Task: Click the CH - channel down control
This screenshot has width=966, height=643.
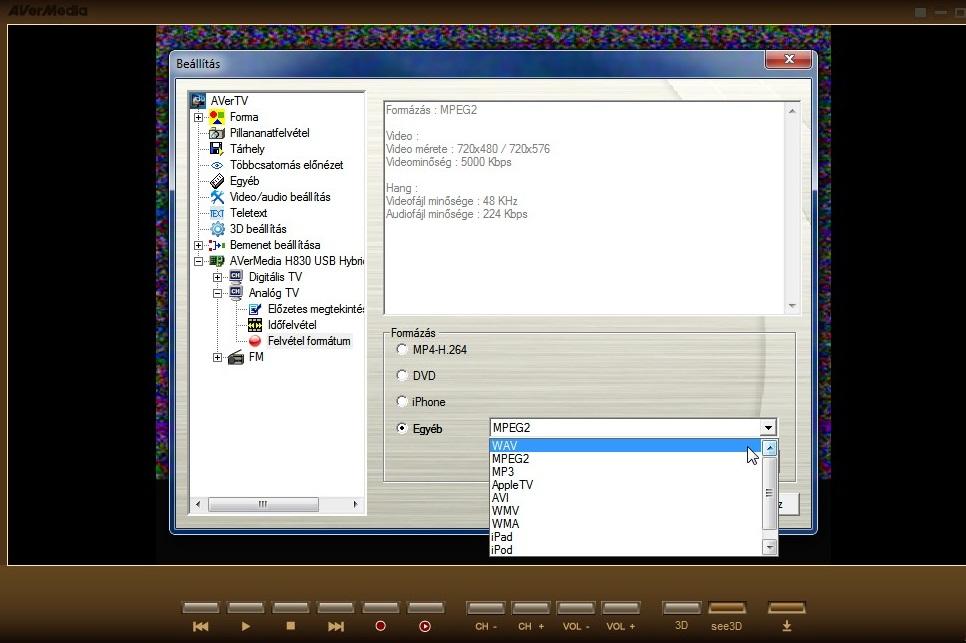Action: [x=486, y=626]
